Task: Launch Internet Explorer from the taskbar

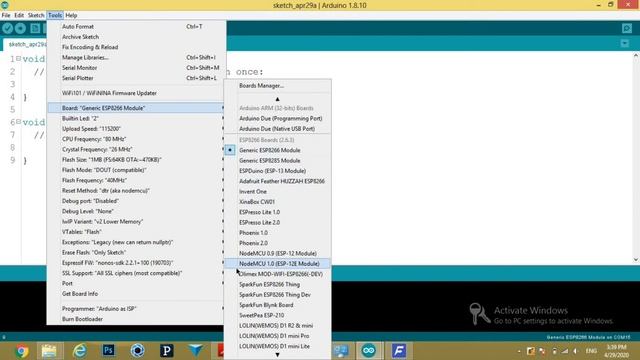Action: click(x=80, y=351)
